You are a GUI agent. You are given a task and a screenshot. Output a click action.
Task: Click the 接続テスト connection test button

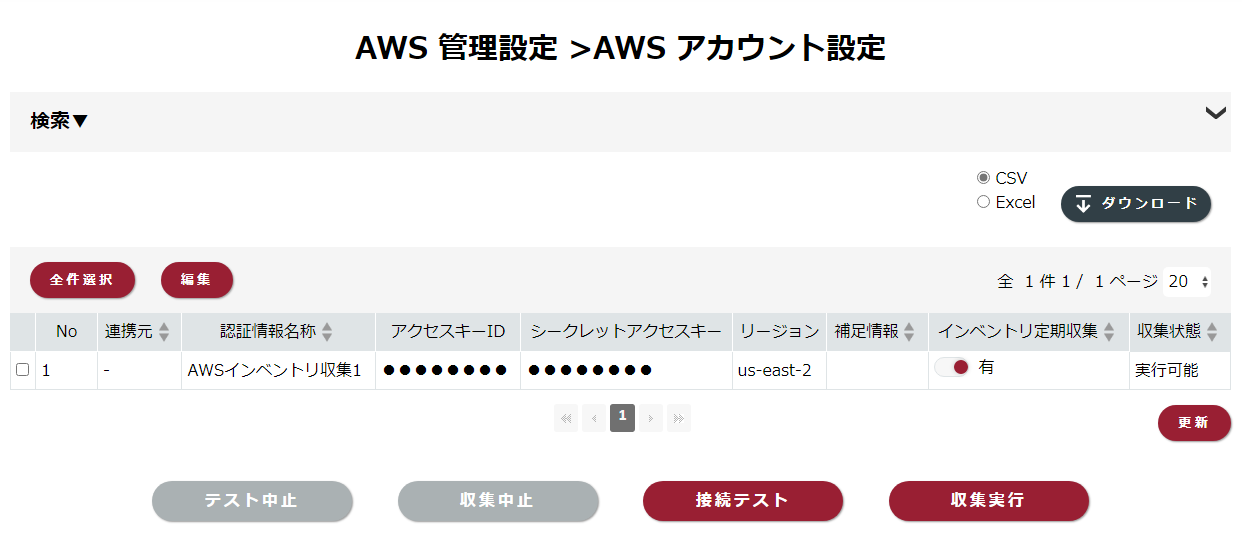tap(743, 501)
